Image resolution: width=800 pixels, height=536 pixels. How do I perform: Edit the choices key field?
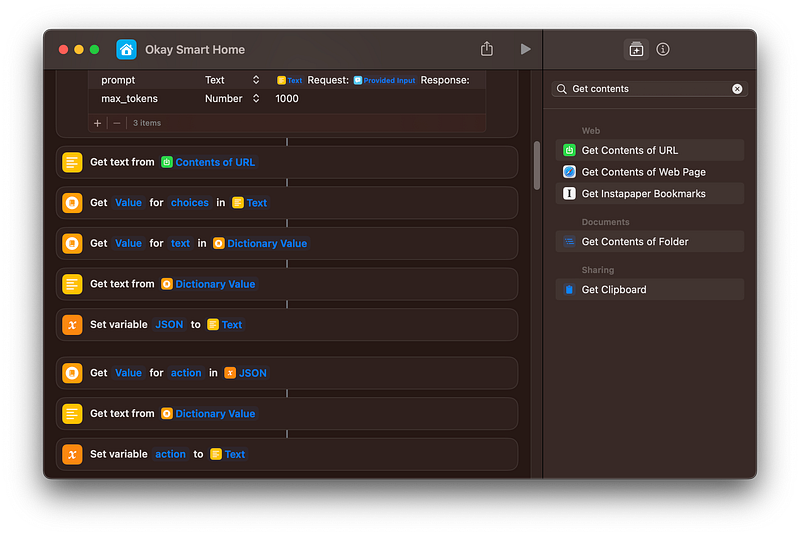pos(189,203)
